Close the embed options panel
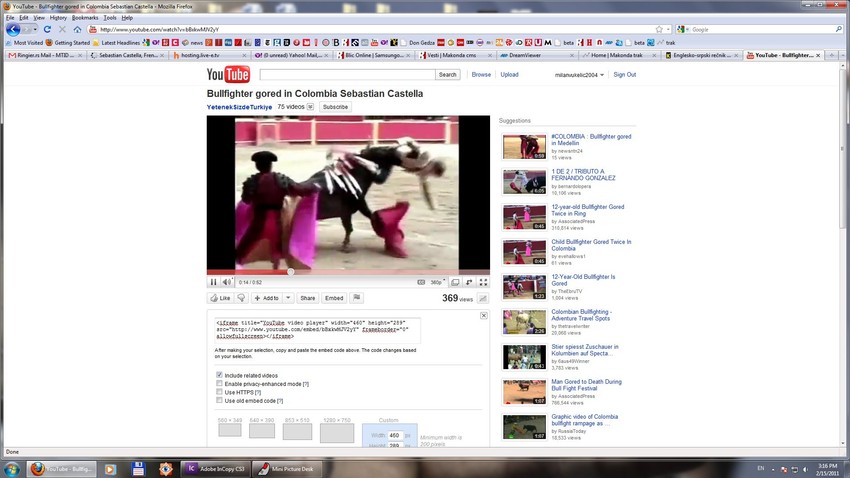 pos(483,315)
